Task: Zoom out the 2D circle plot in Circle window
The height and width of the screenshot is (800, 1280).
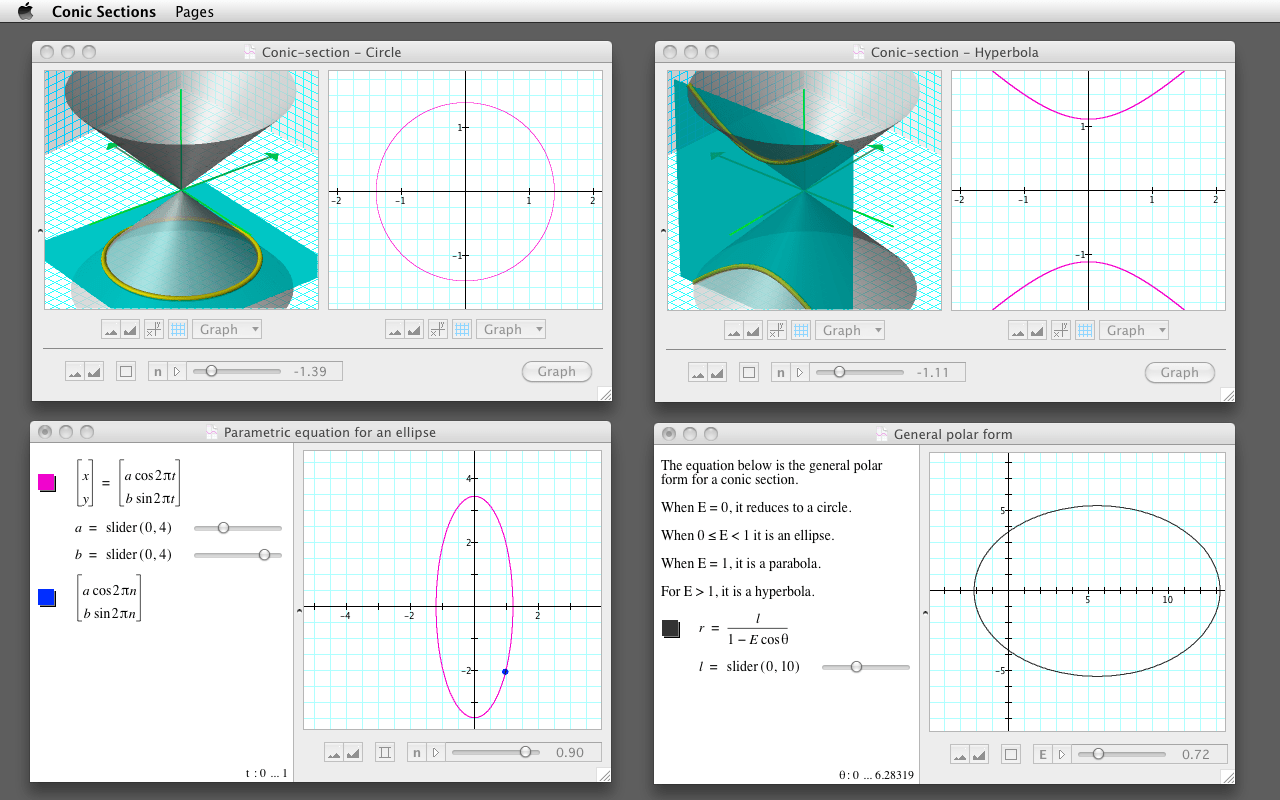Action: pos(395,329)
